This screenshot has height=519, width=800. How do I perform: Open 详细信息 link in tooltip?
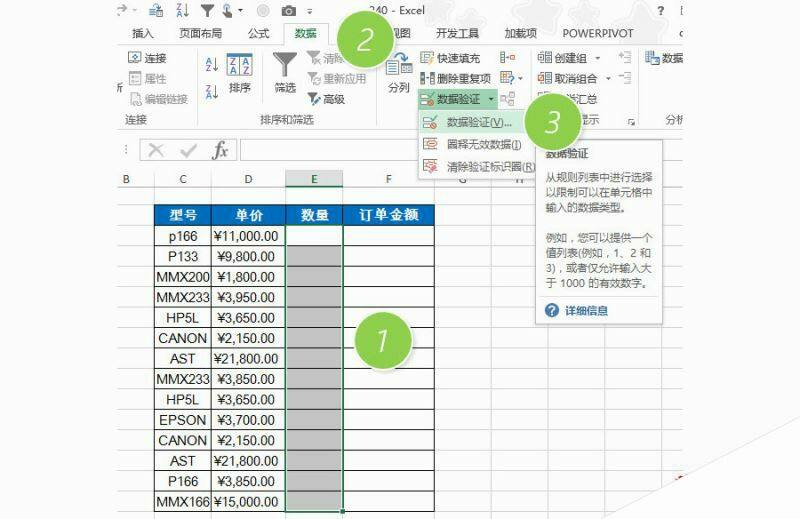click(586, 310)
